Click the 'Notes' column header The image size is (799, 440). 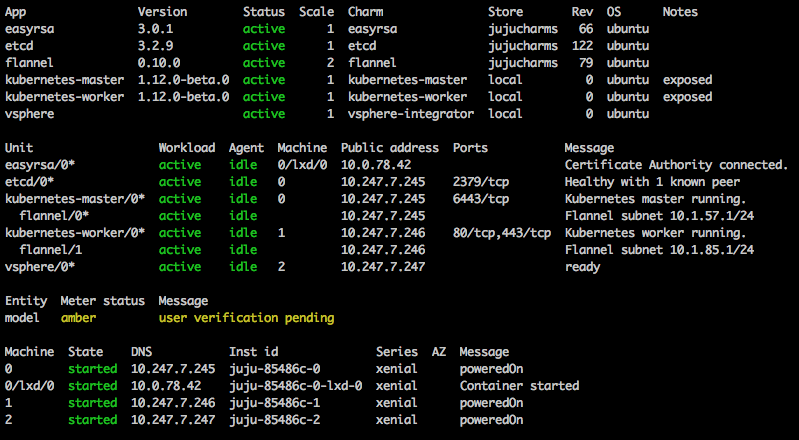pos(680,12)
